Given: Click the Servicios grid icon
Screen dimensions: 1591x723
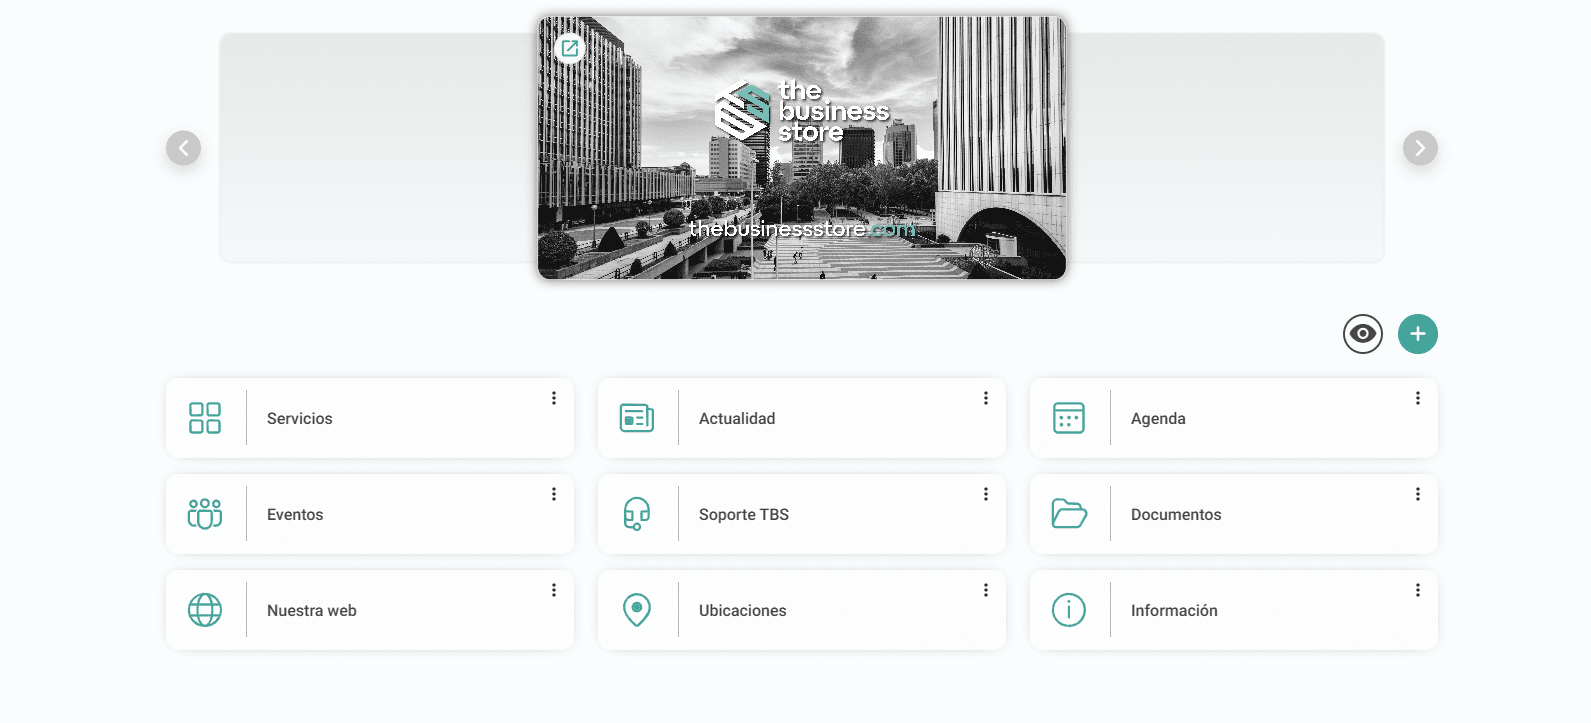Looking at the screenshot, I should [x=205, y=418].
